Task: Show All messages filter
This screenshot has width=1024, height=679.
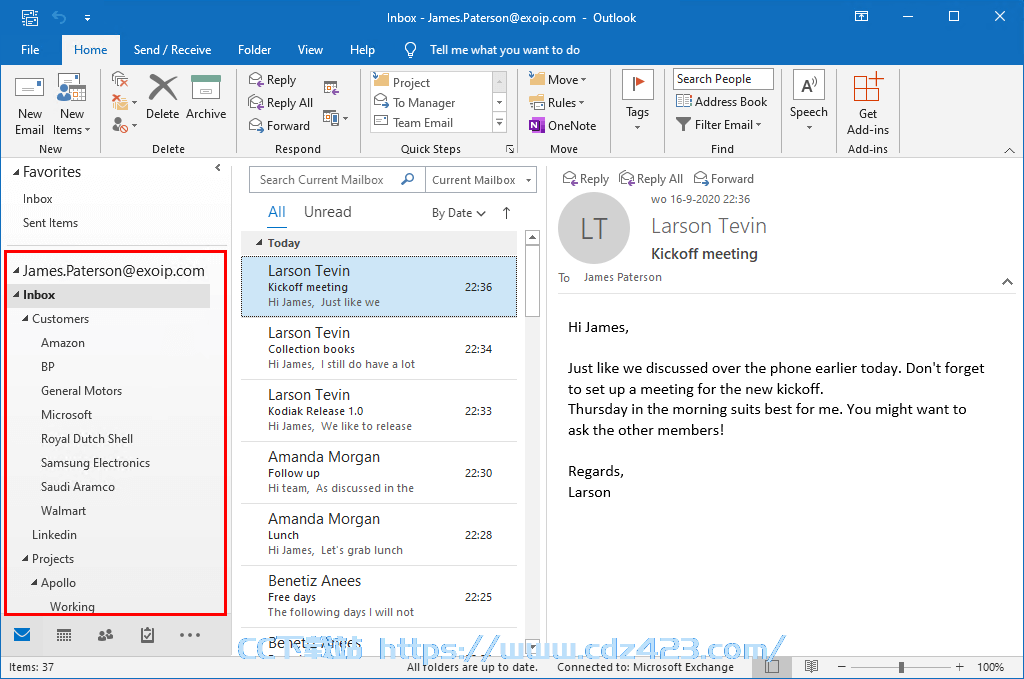Action: point(277,212)
